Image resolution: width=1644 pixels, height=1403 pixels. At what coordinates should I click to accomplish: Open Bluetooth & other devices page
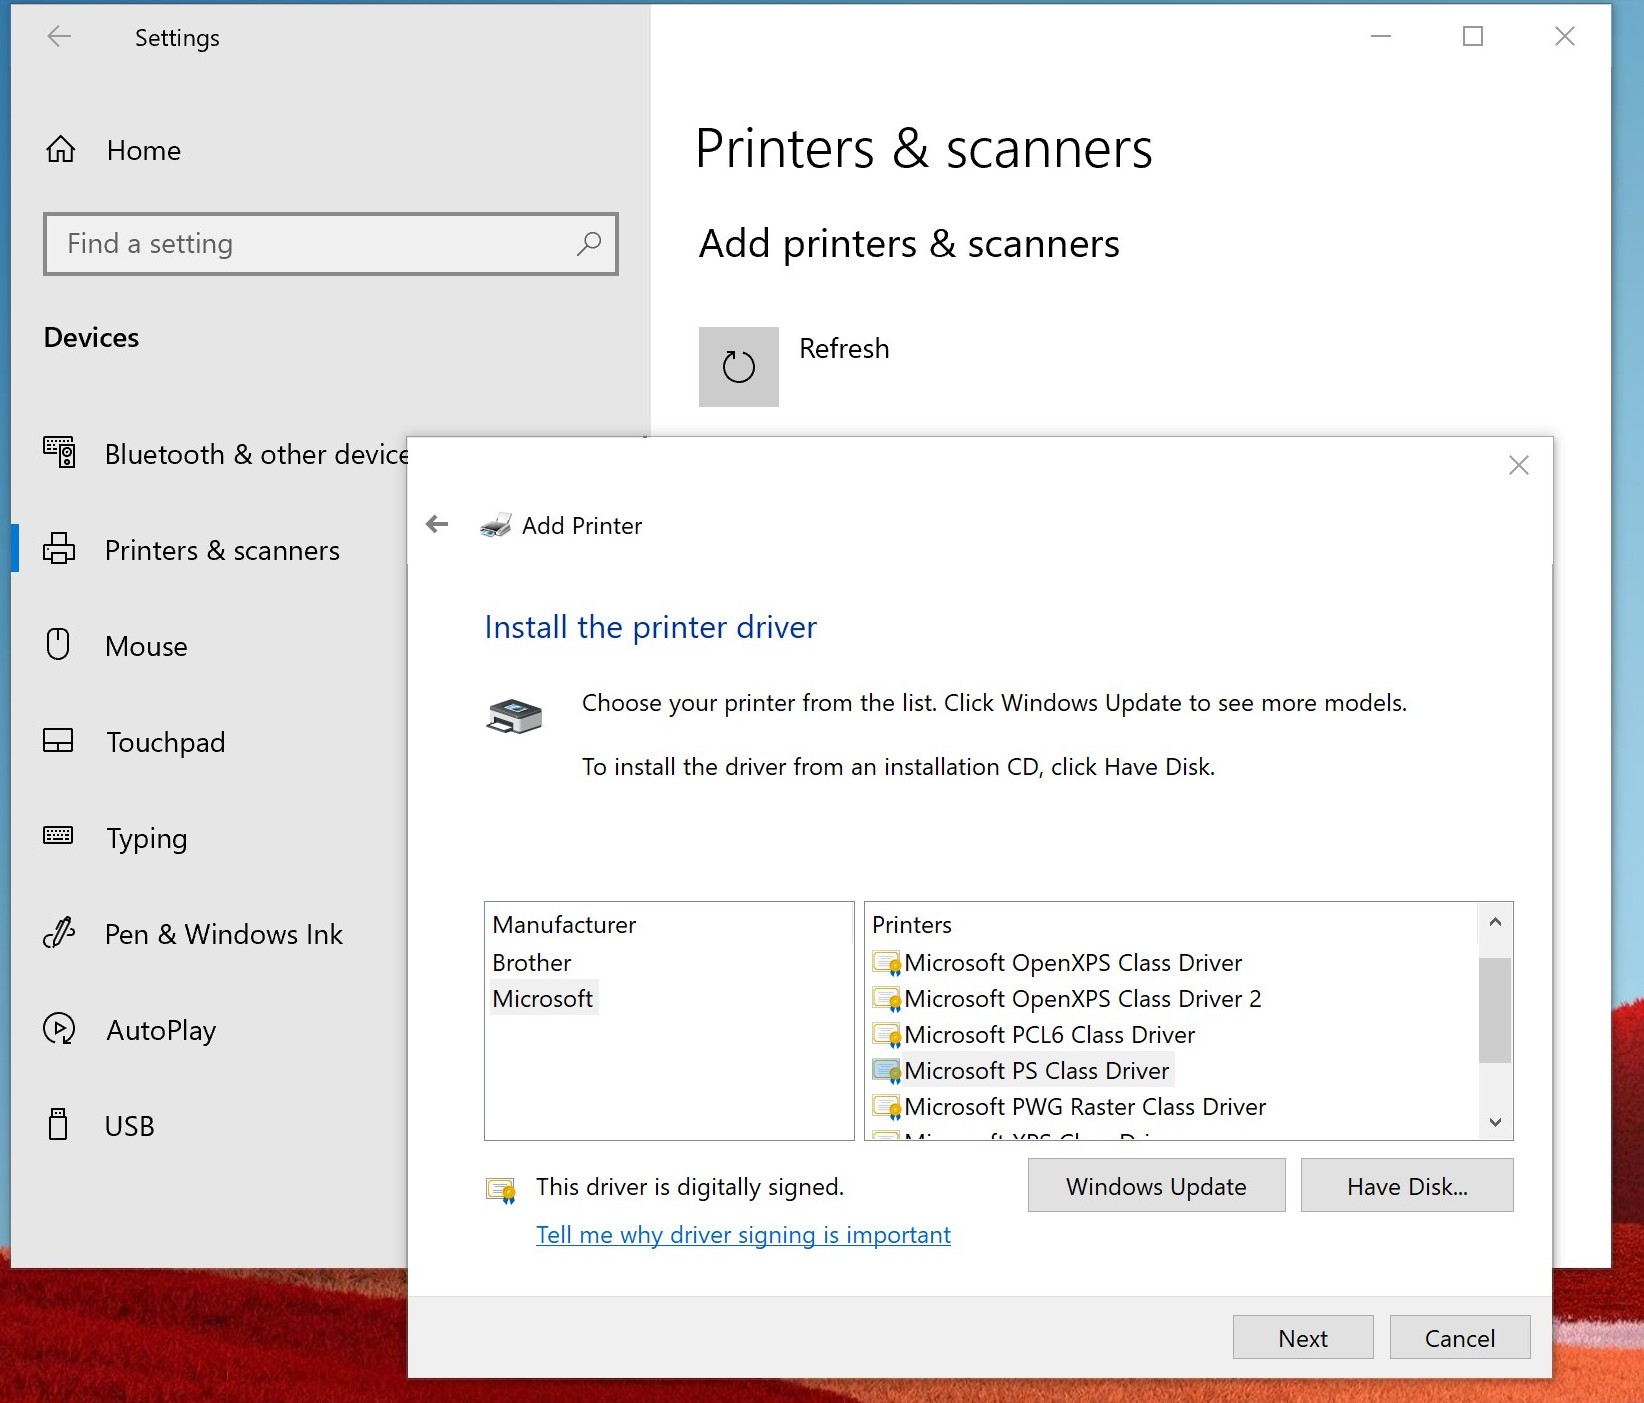pos(257,454)
